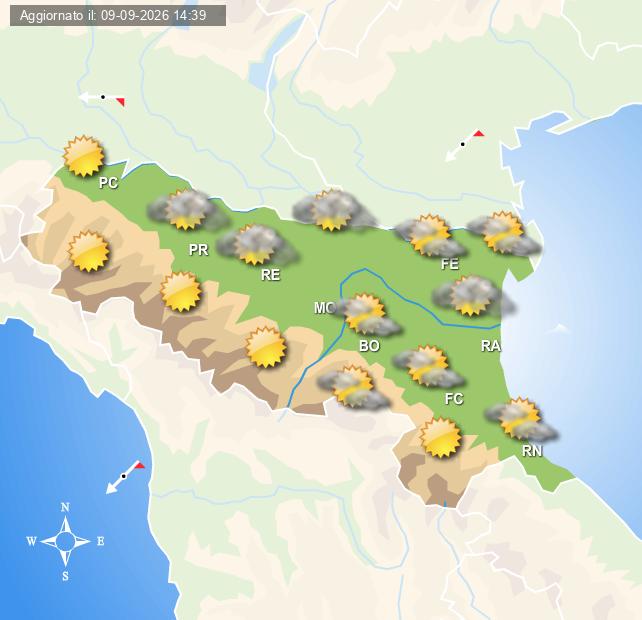Click the cloudy icon above RE label
642x620 pixels.
point(257,245)
